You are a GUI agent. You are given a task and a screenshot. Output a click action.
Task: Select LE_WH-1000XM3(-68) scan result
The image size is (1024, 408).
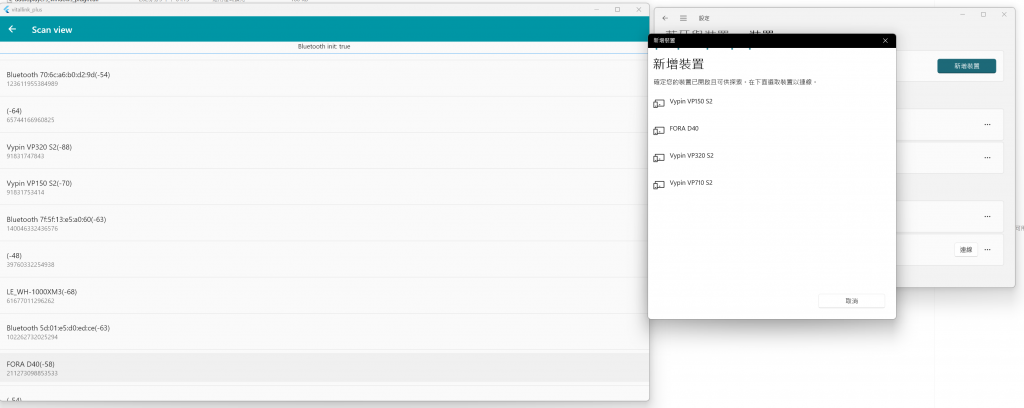pos(325,296)
